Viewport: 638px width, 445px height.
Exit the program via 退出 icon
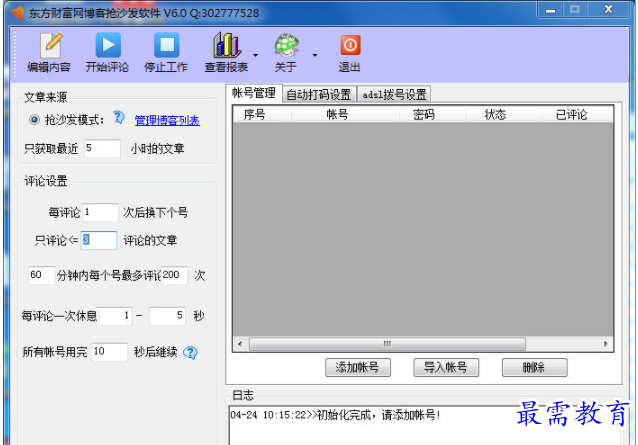click(350, 52)
